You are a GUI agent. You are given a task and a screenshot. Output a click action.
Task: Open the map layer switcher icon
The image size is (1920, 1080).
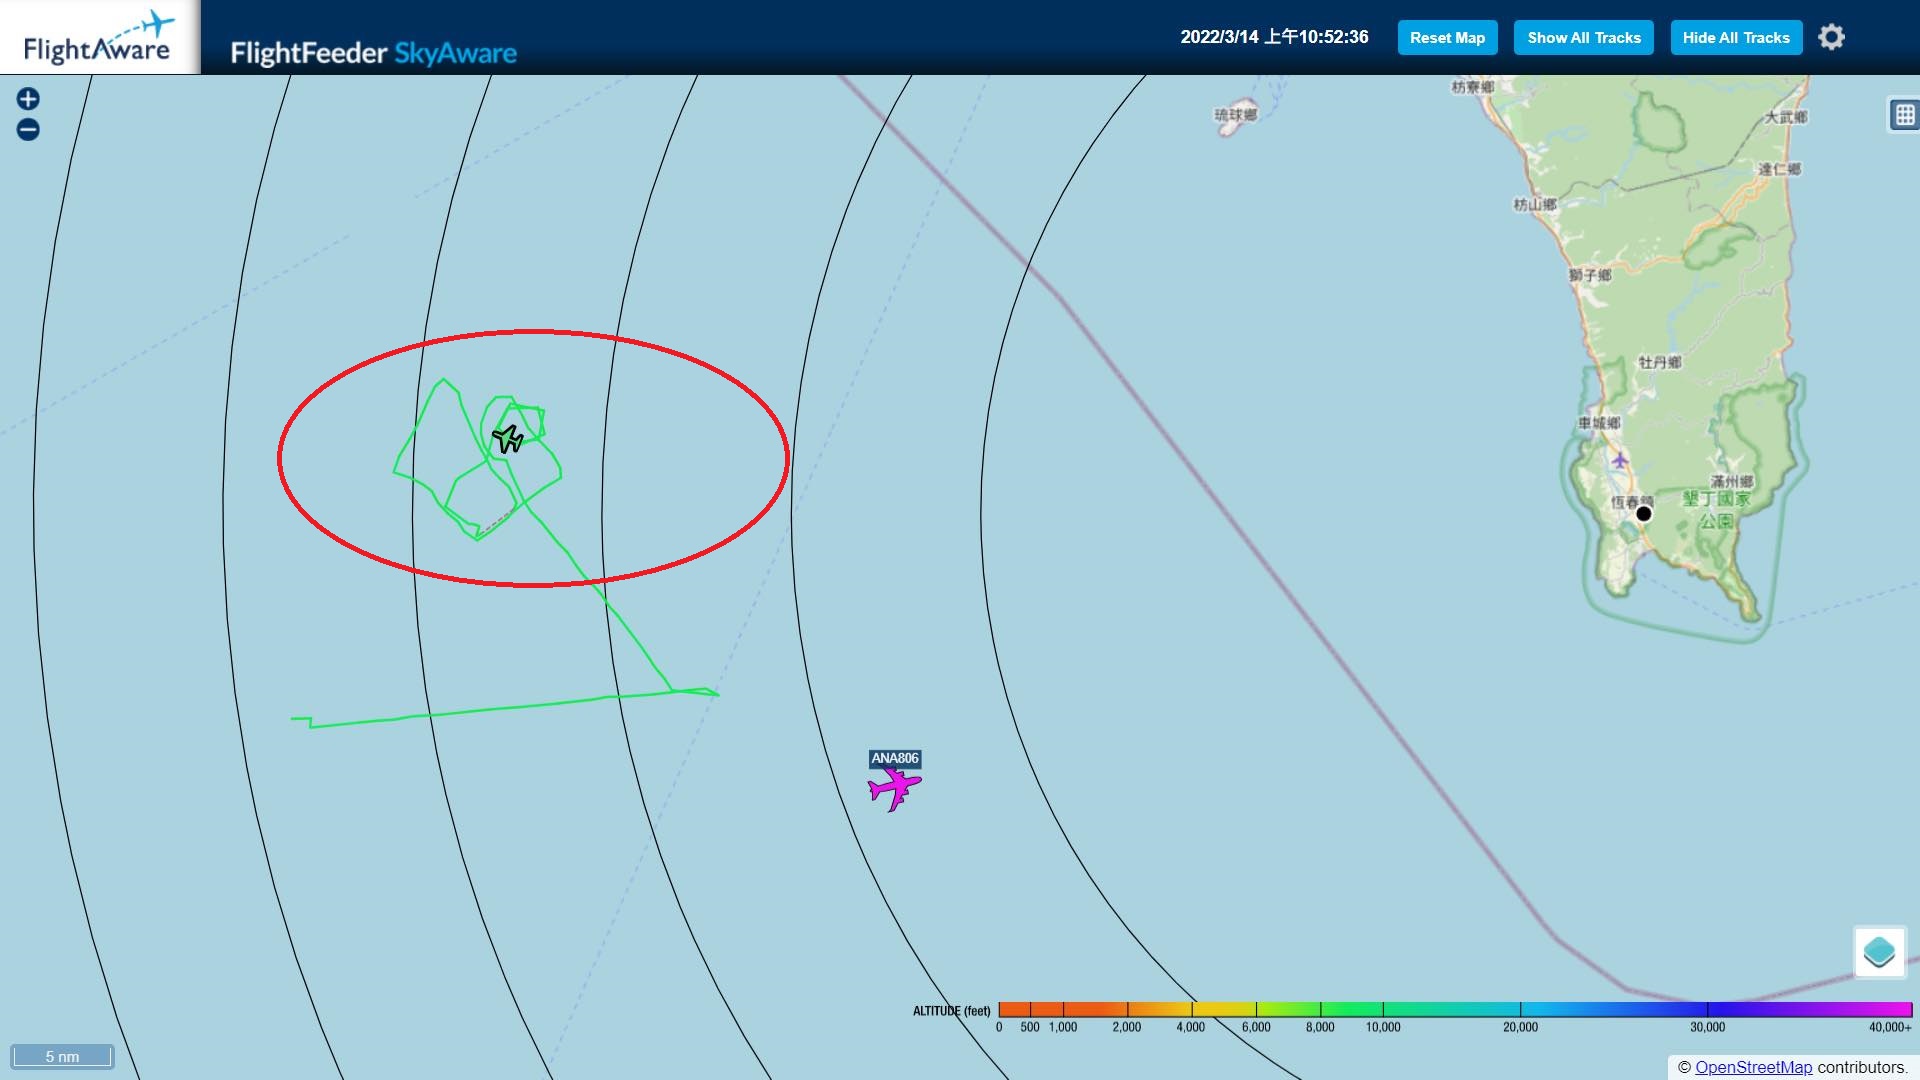tap(1879, 952)
